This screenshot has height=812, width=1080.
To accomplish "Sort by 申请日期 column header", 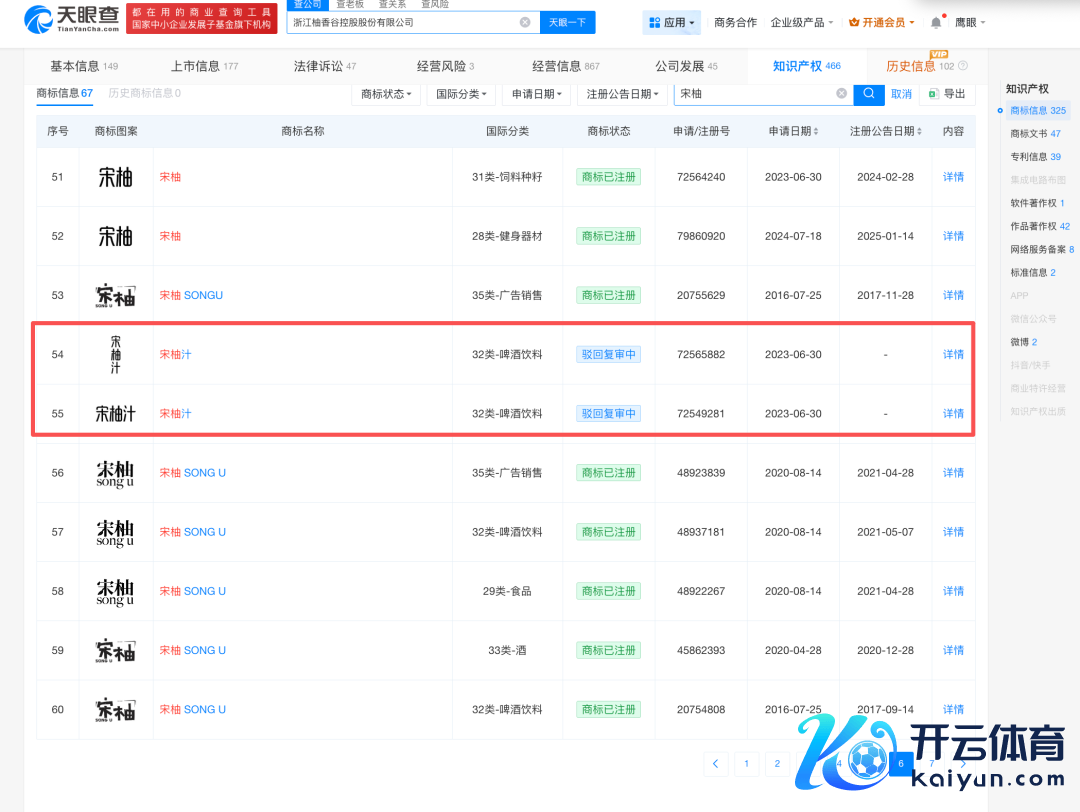I will tap(794, 132).
